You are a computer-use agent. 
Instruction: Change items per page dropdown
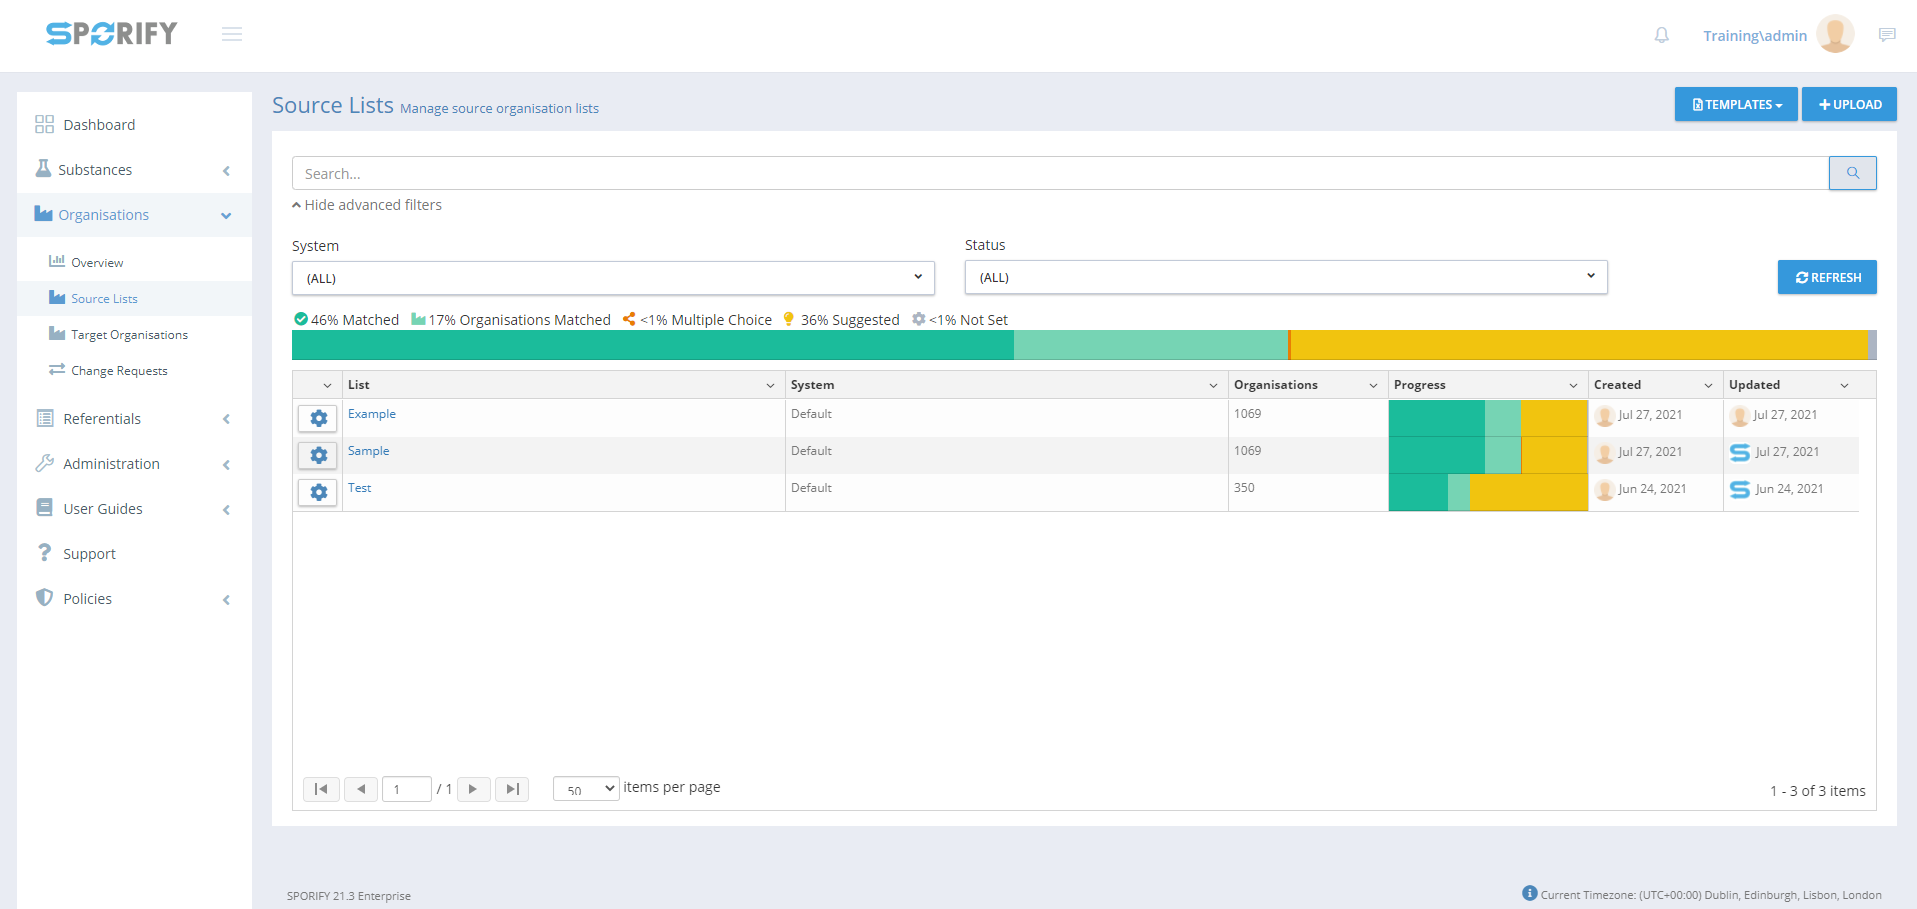pyautogui.click(x=586, y=789)
